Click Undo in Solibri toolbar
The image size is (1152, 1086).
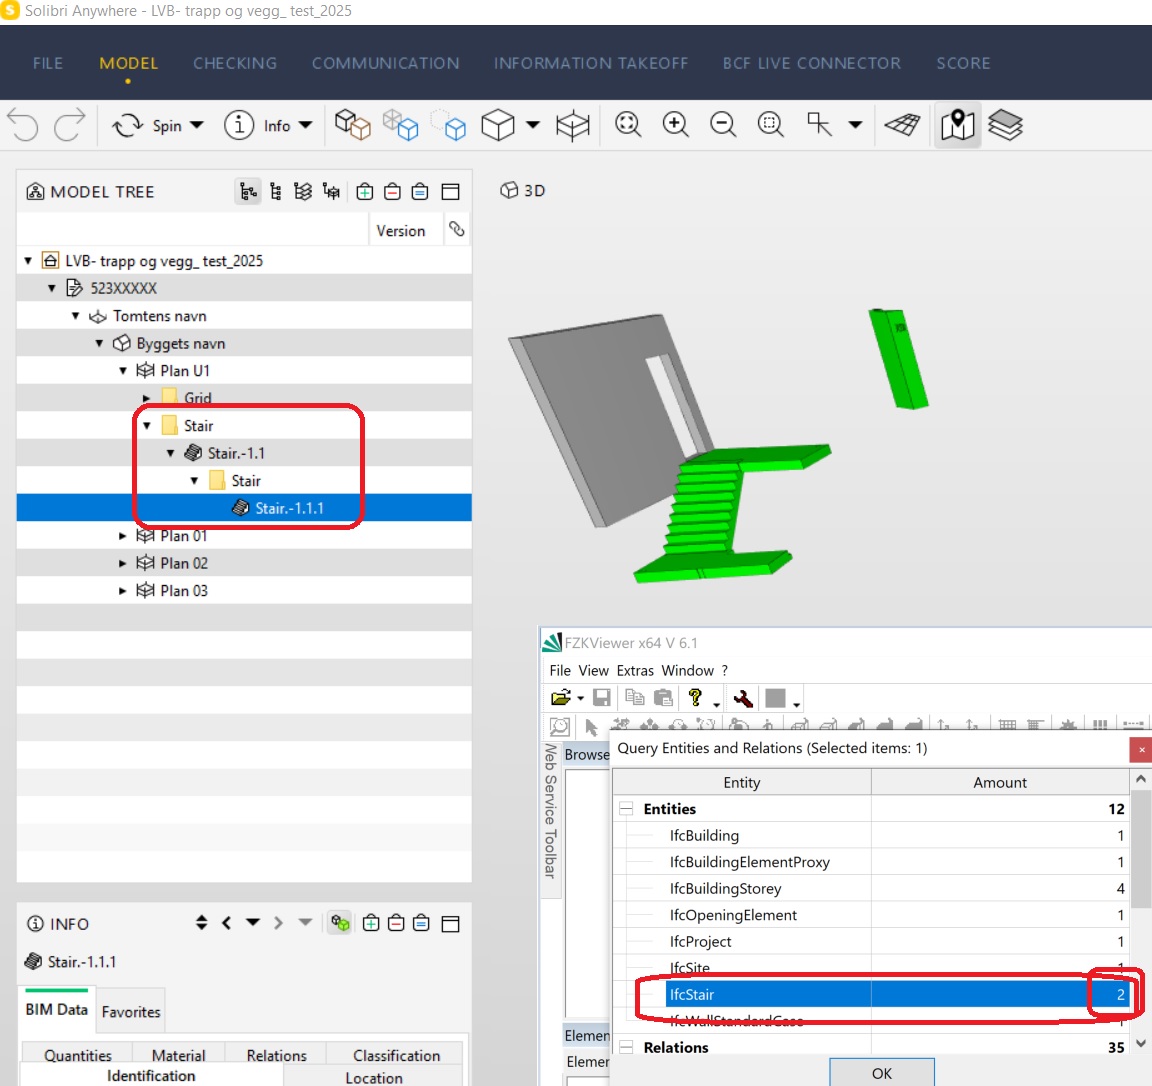pos(22,125)
